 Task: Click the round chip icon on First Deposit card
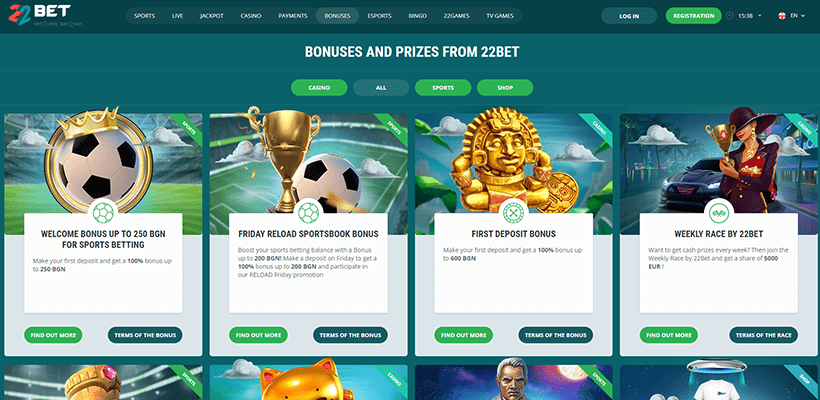tap(514, 213)
